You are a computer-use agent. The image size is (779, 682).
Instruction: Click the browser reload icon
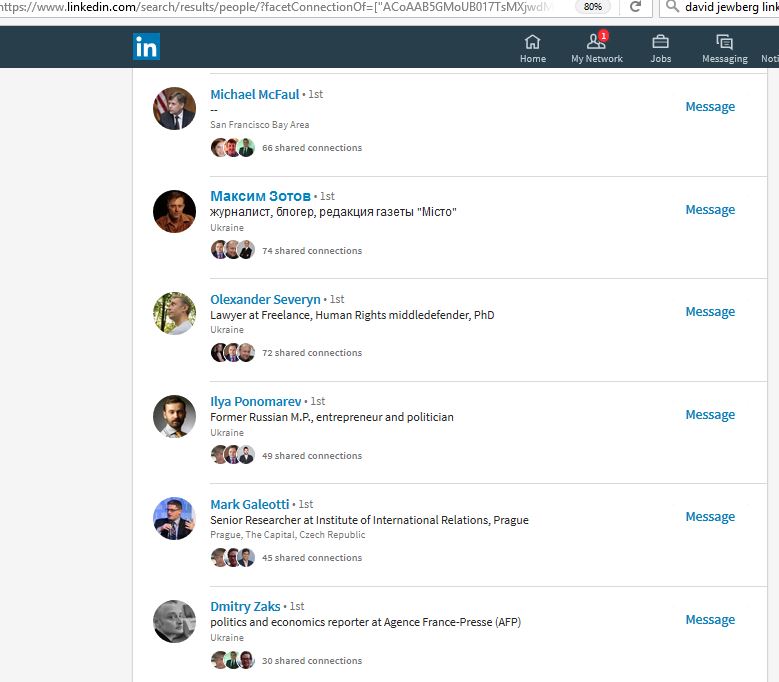tap(635, 7)
